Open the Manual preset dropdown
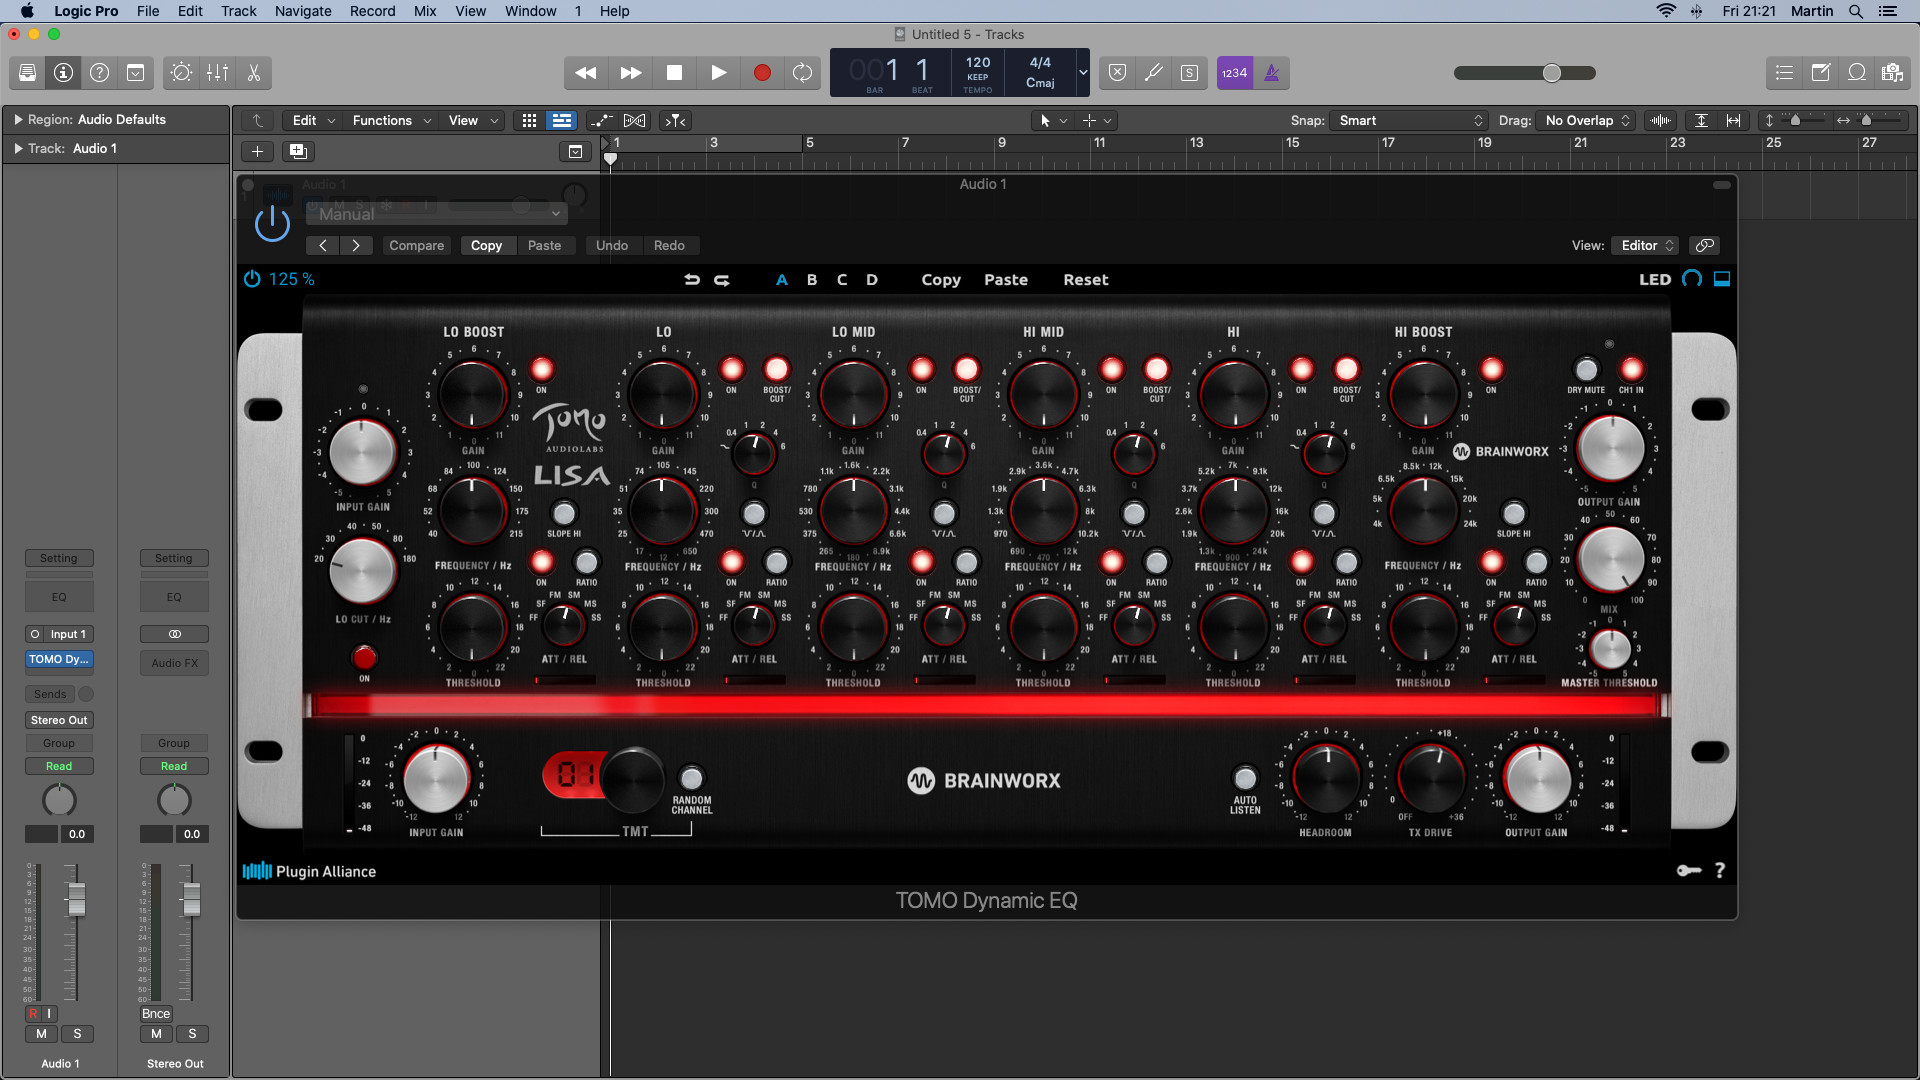Screen dimensions: 1920x1080 pos(437,214)
